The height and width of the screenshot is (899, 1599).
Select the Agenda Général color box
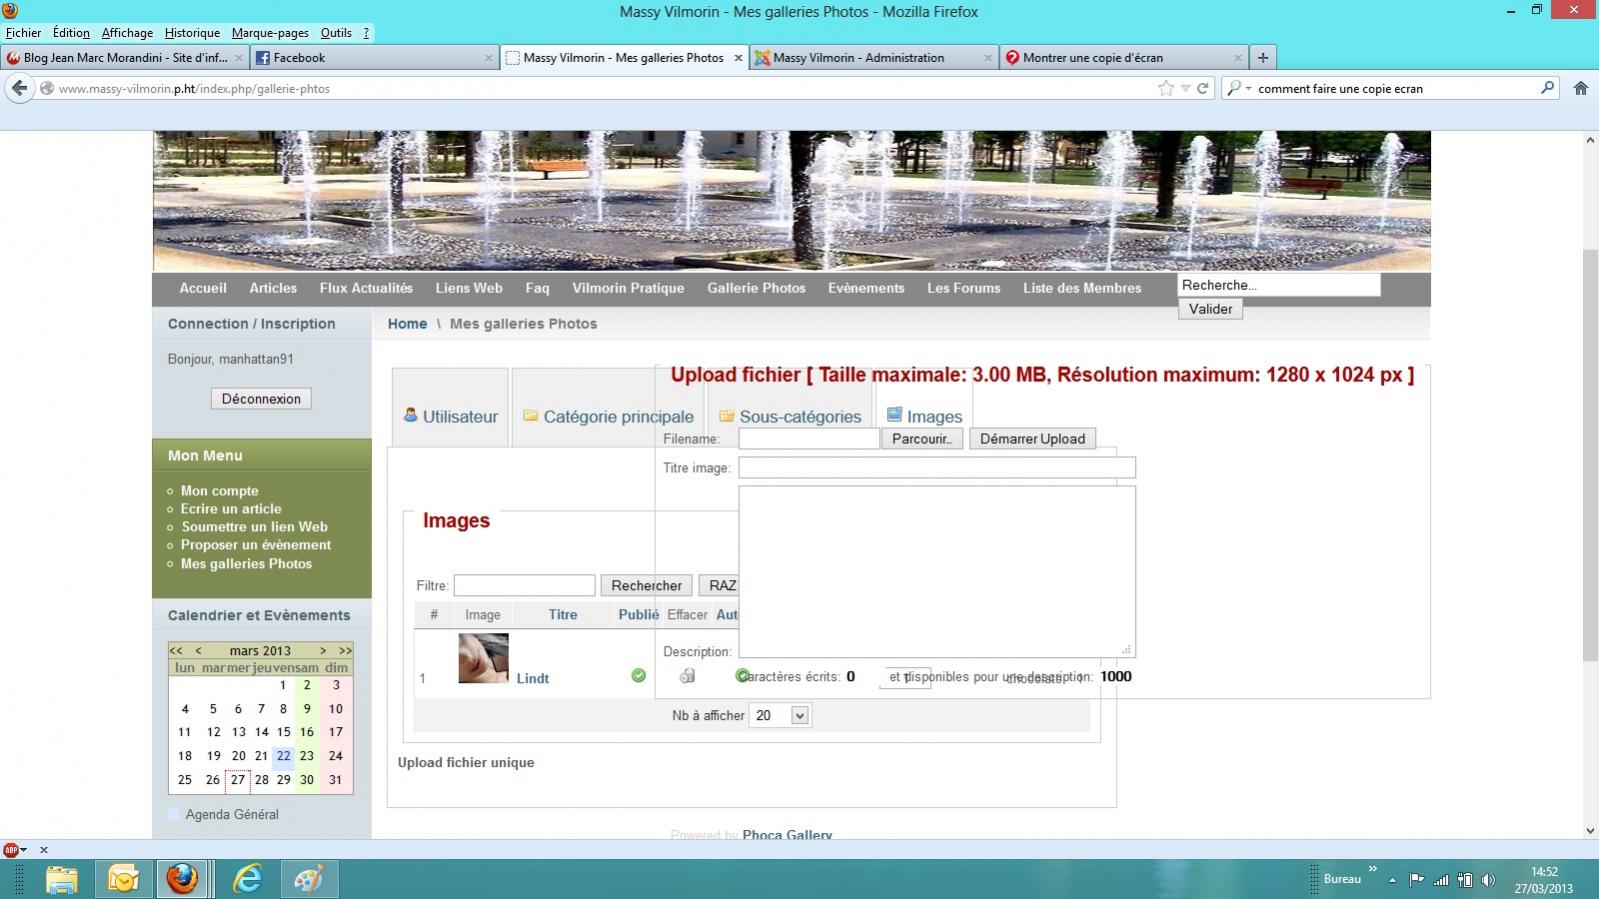[174, 814]
